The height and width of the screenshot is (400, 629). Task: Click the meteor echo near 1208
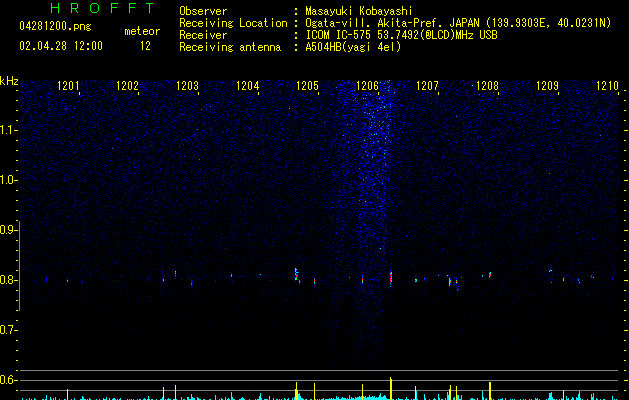pos(490,275)
